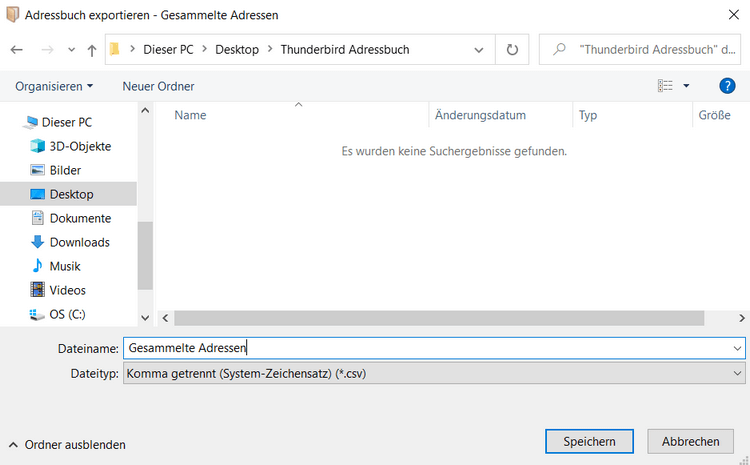Click the sidebar scroll down arrow
This screenshot has height=465, width=750.
[145, 318]
